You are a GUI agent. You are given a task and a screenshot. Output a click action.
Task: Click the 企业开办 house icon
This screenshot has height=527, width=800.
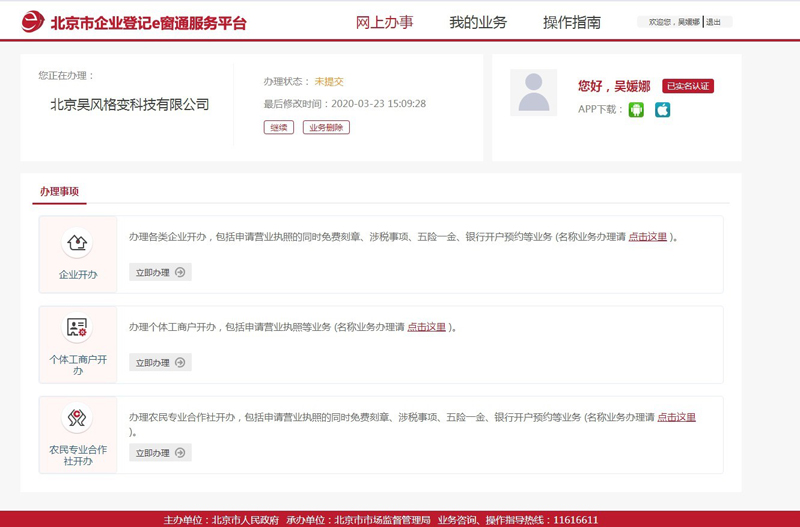tap(77, 243)
